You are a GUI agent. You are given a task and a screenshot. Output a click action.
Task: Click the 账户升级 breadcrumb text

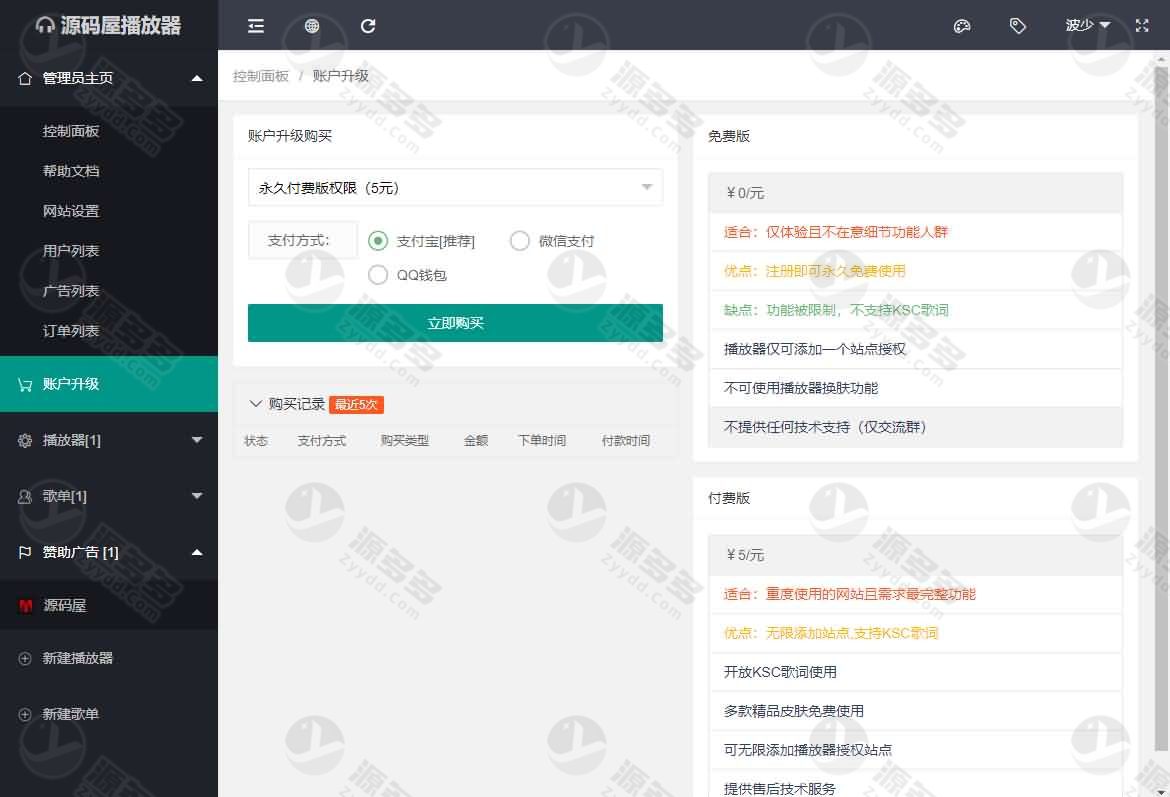(340, 76)
